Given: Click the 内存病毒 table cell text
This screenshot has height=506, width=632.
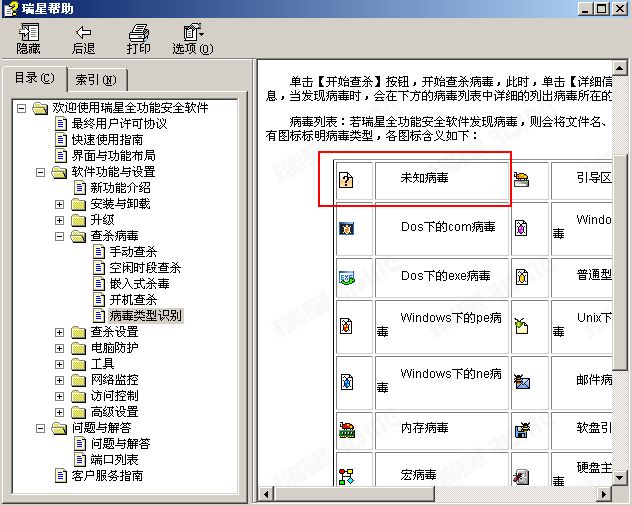Looking at the screenshot, I should tap(424, 428).
